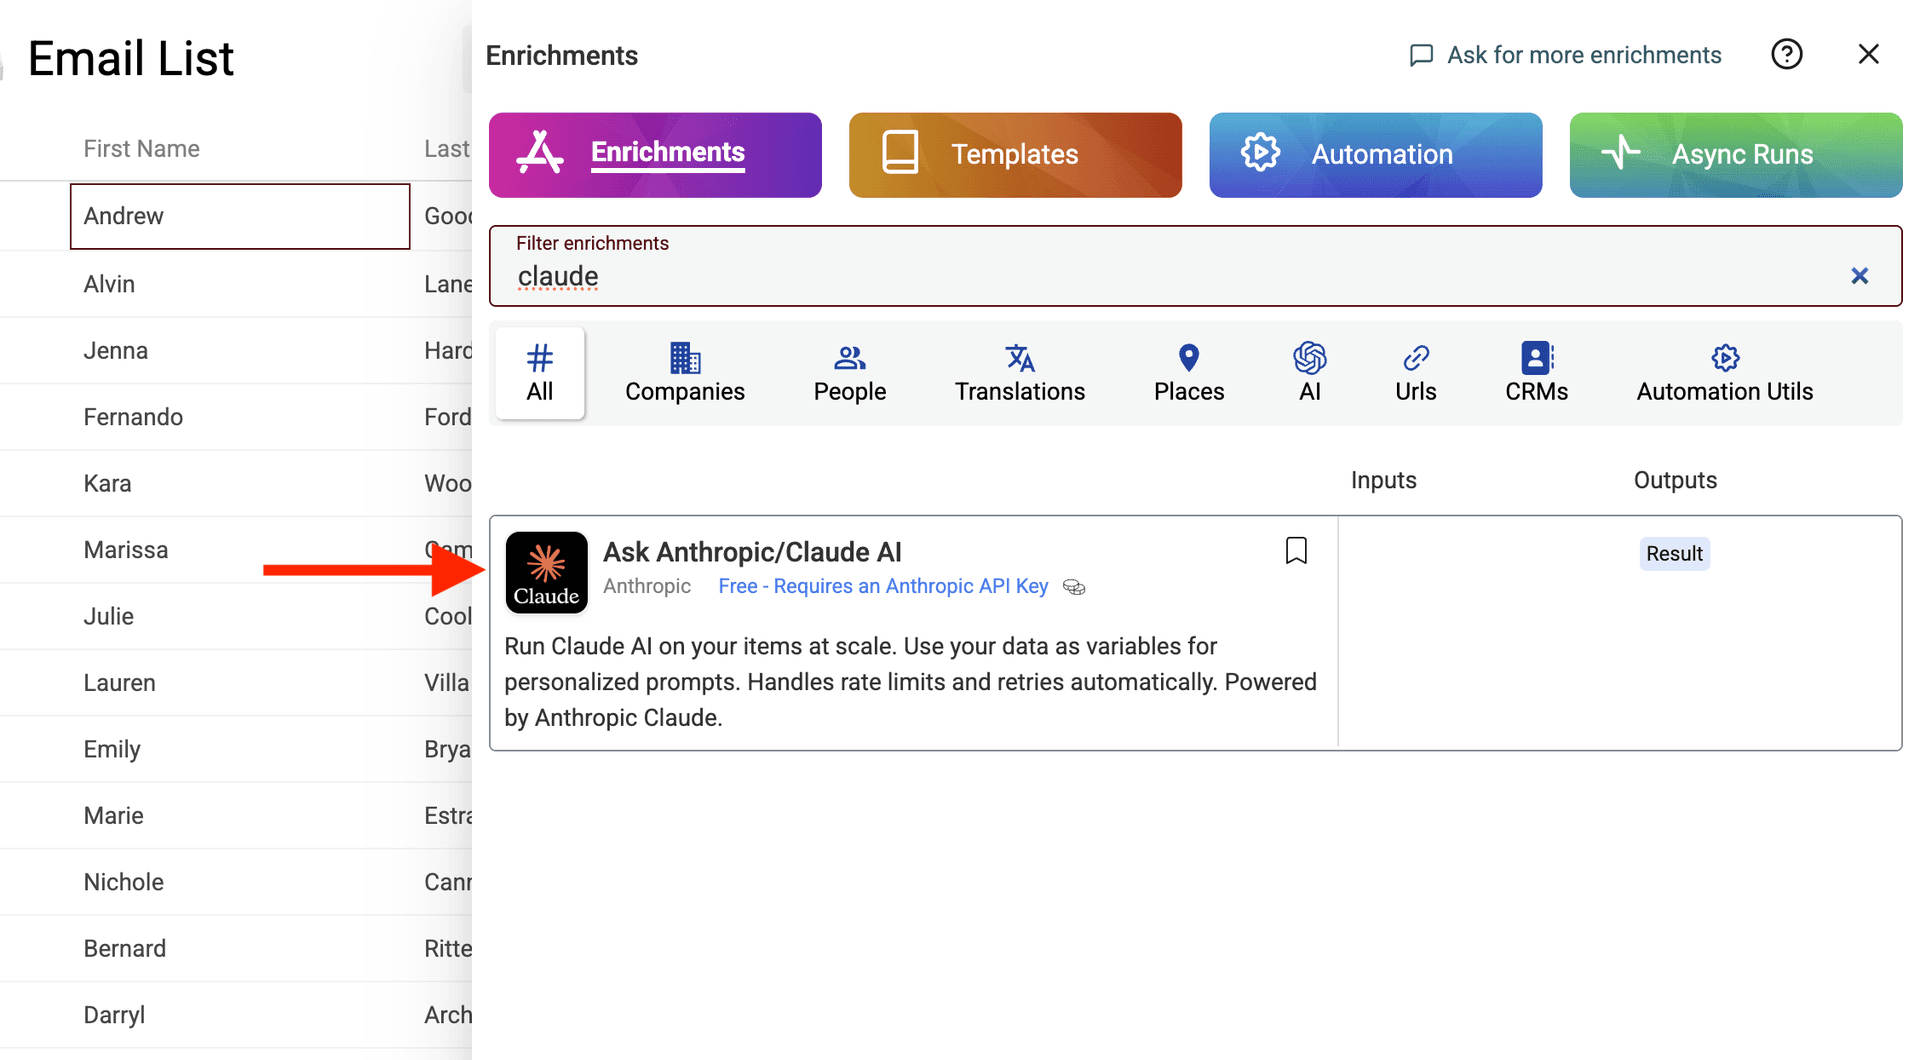Open the Automation tab
The width and height of the screenshot is (1920, 1060).
(x=1375, y=155)
